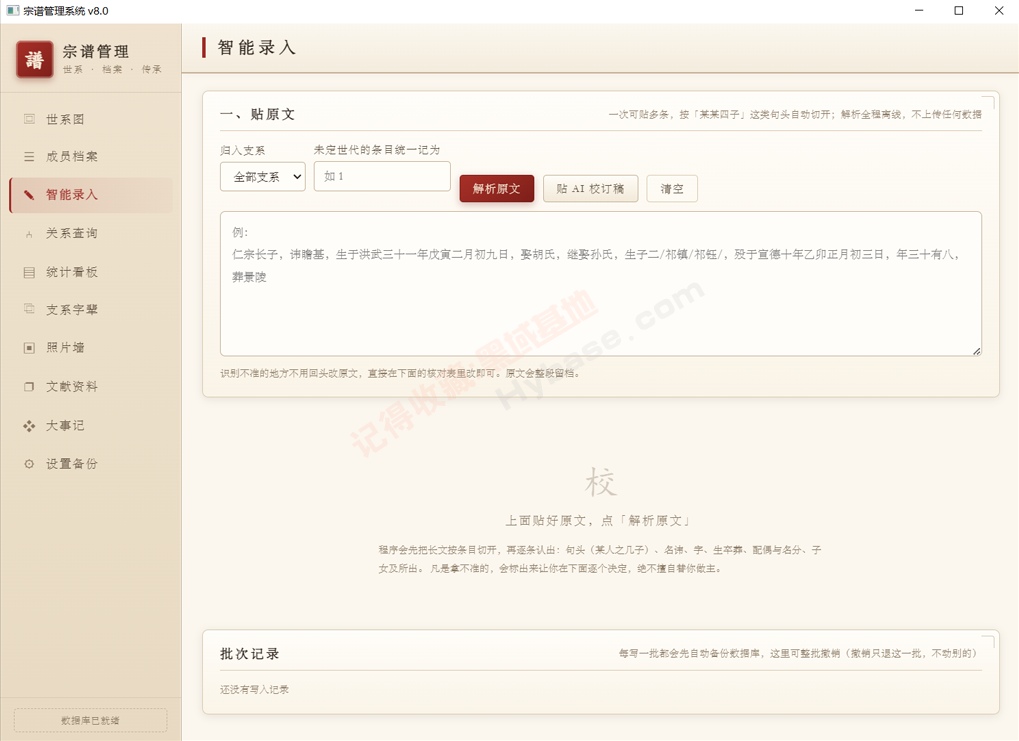Click the 批次记录 section title
The image size is (1019, 741).
250,654
